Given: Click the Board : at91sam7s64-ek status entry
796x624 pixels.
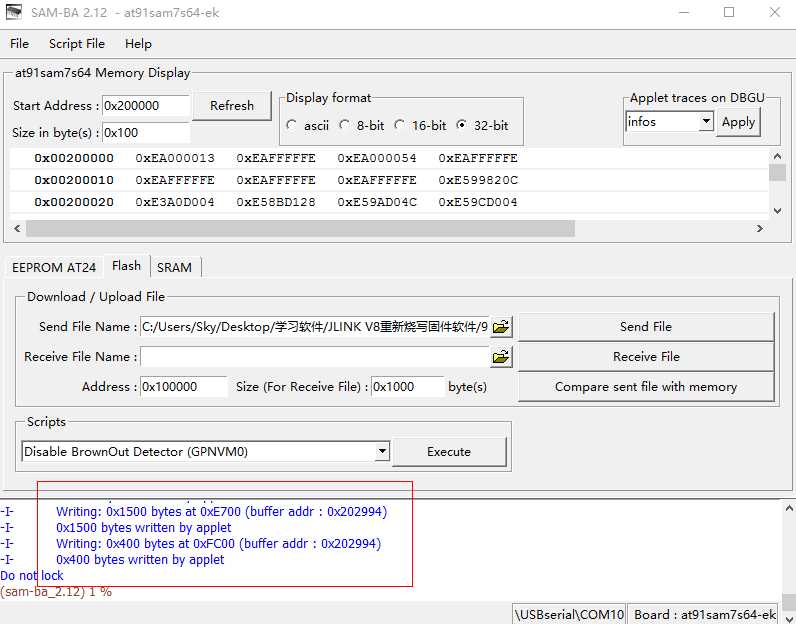Looking at the screenshot, I should [x=705, y=614].
